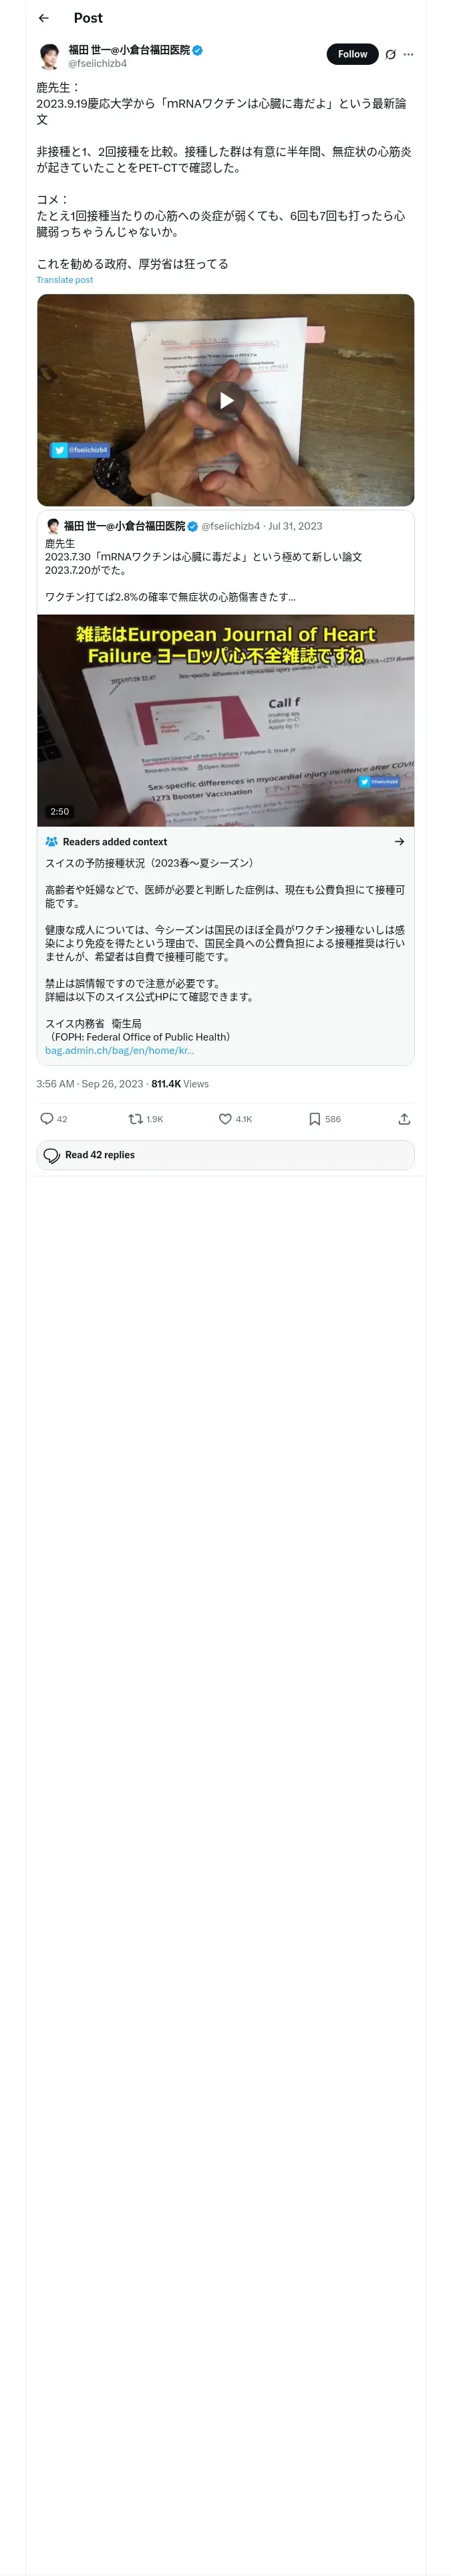This screenshot has height=2576, width=451.
Task: Click Translate post link
Action: [x=64, y=280]
